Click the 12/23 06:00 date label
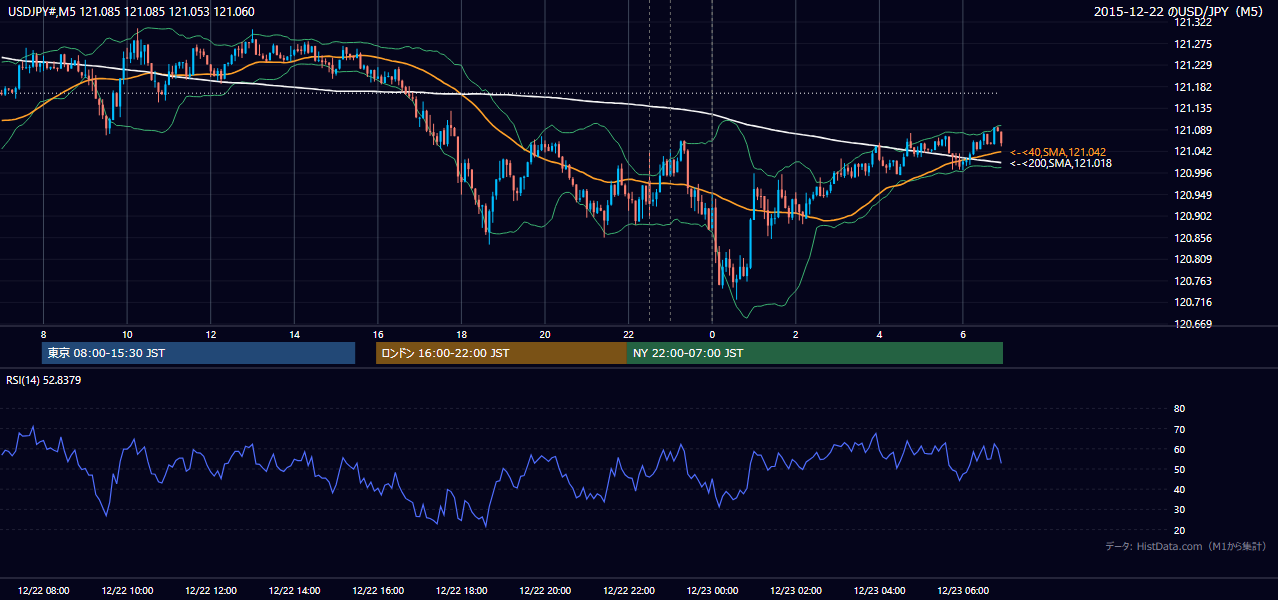This screenshot has width=1278, height=600. 963,591
